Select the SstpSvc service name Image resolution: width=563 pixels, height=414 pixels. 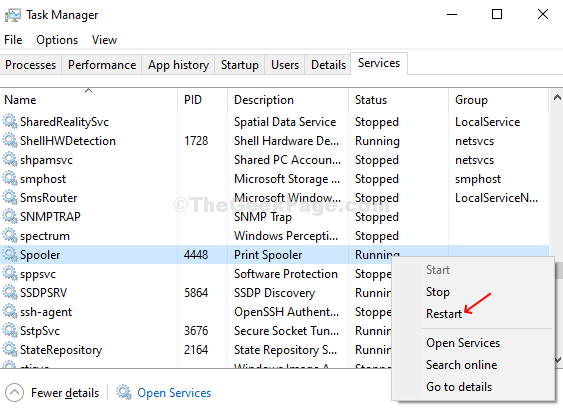point(40,331)
